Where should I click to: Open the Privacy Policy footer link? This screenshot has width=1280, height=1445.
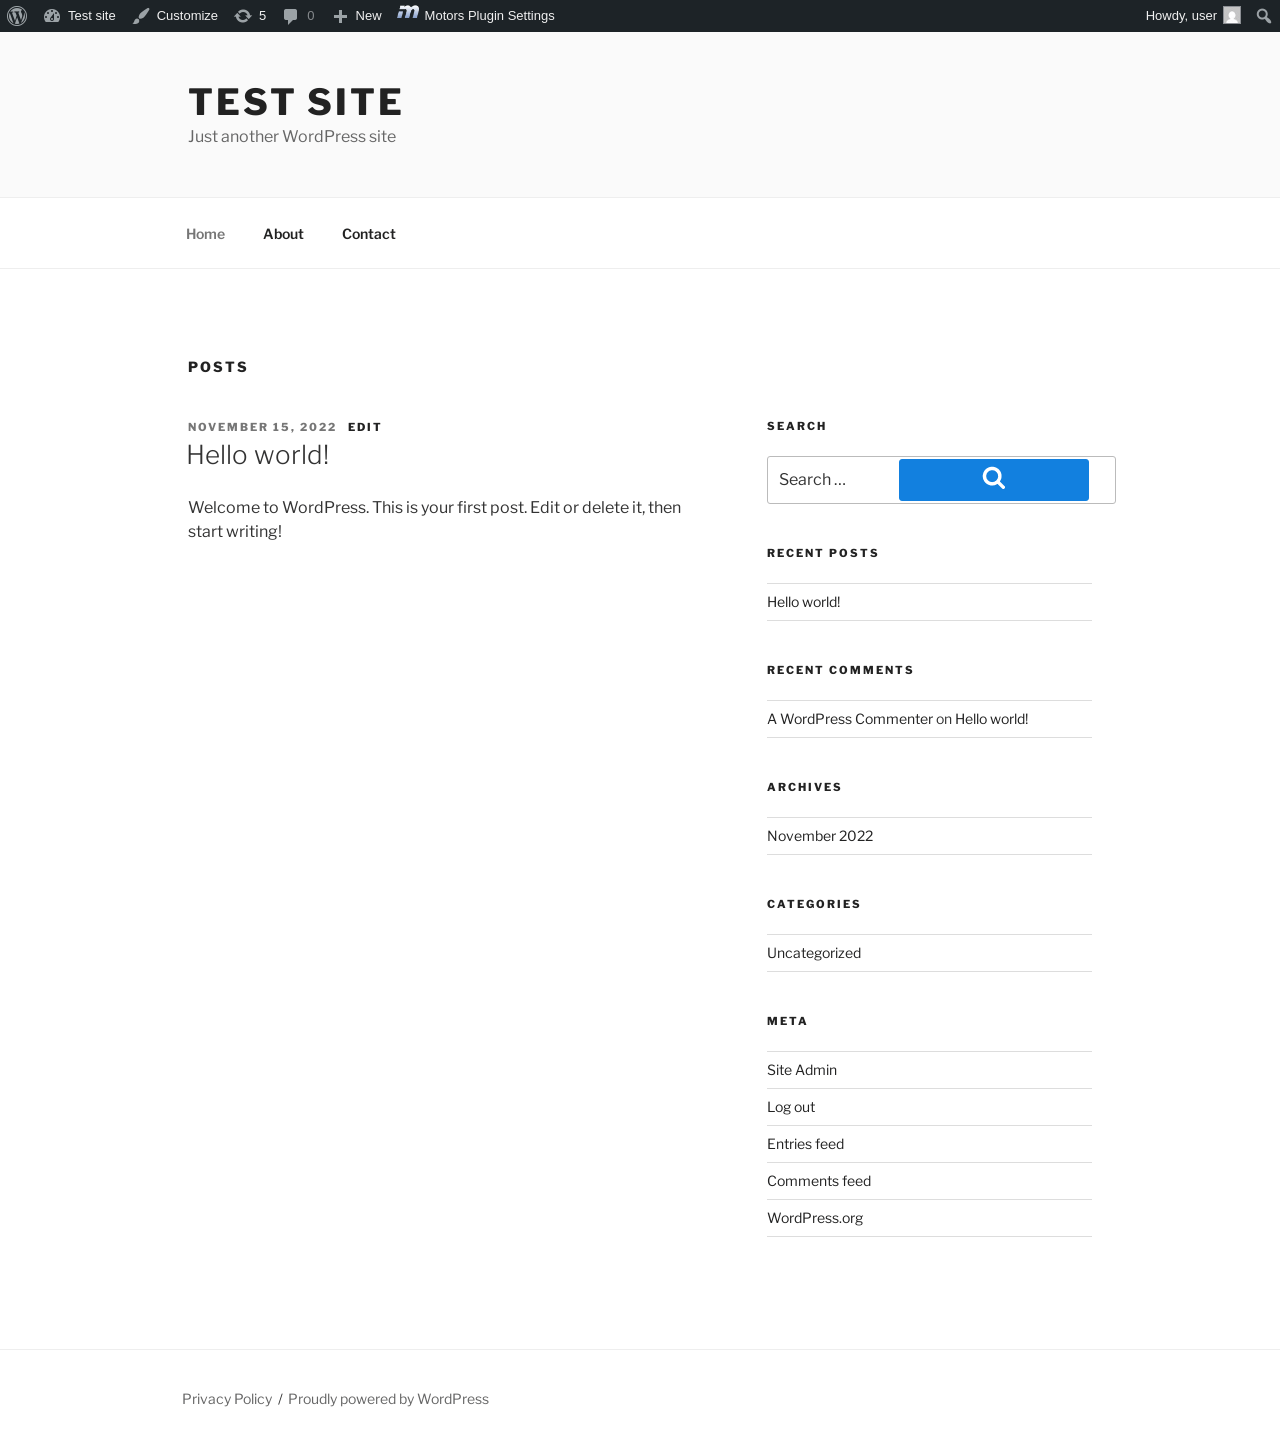pos(227,1399)
